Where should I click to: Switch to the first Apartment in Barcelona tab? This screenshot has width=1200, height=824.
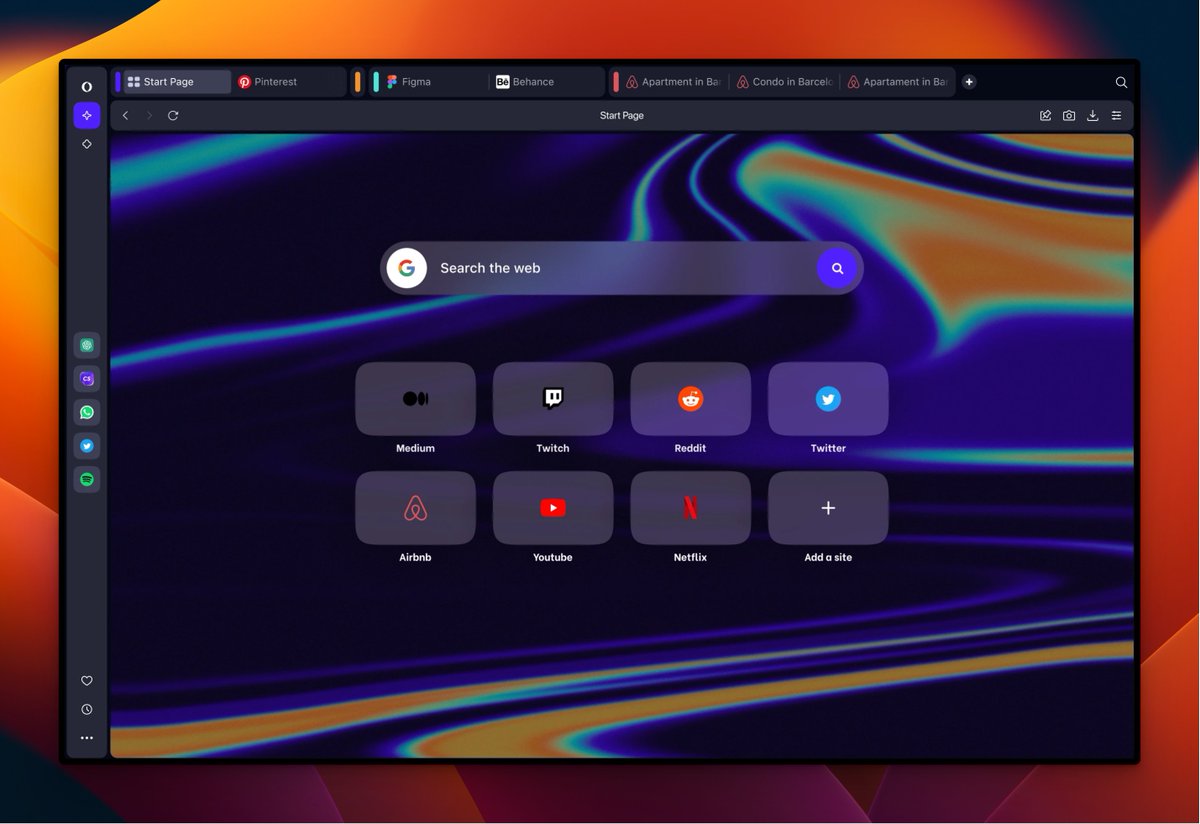pyautogui.click(x=674, y=82)
